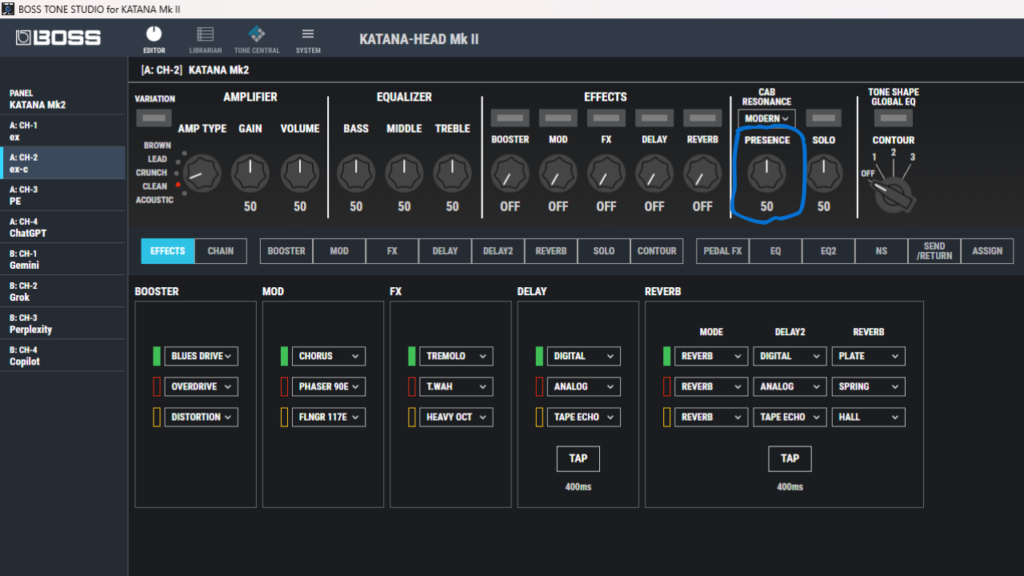Click the FX level knob
Image resolution: width=1024 pixels, height=576 pixels.
606,174
